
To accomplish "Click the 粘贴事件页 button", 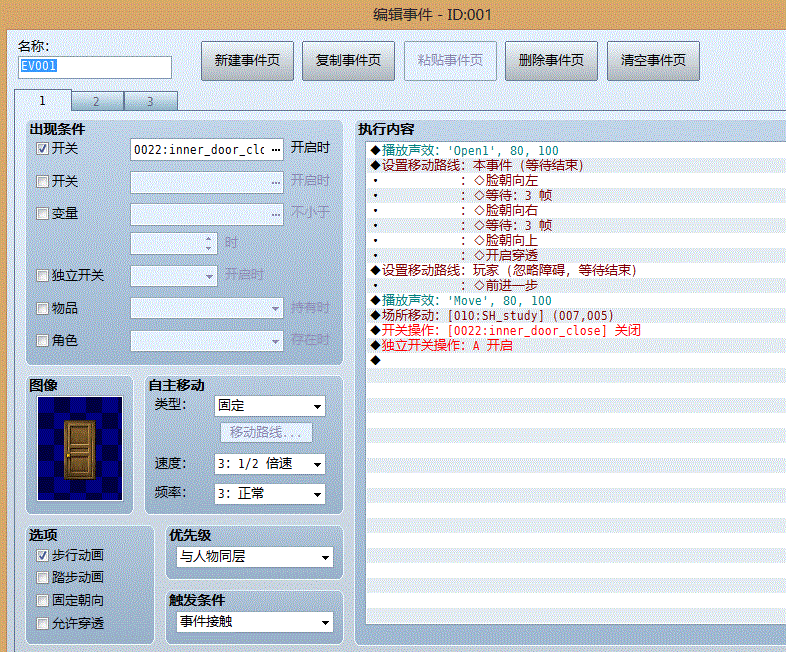I will click(x=450, y=61).
